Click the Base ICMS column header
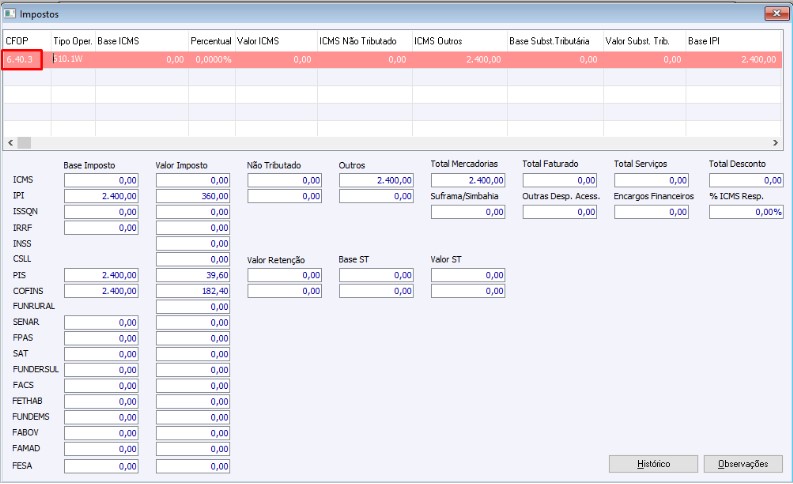The width and height of the screenshot is (793, 484). pos(142,41)
